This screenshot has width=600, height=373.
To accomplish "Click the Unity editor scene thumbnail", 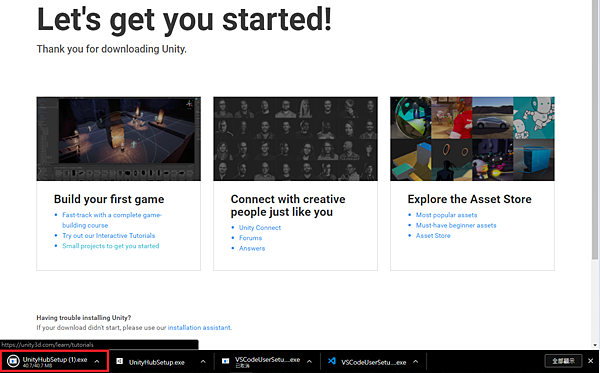I will point(119,138).
